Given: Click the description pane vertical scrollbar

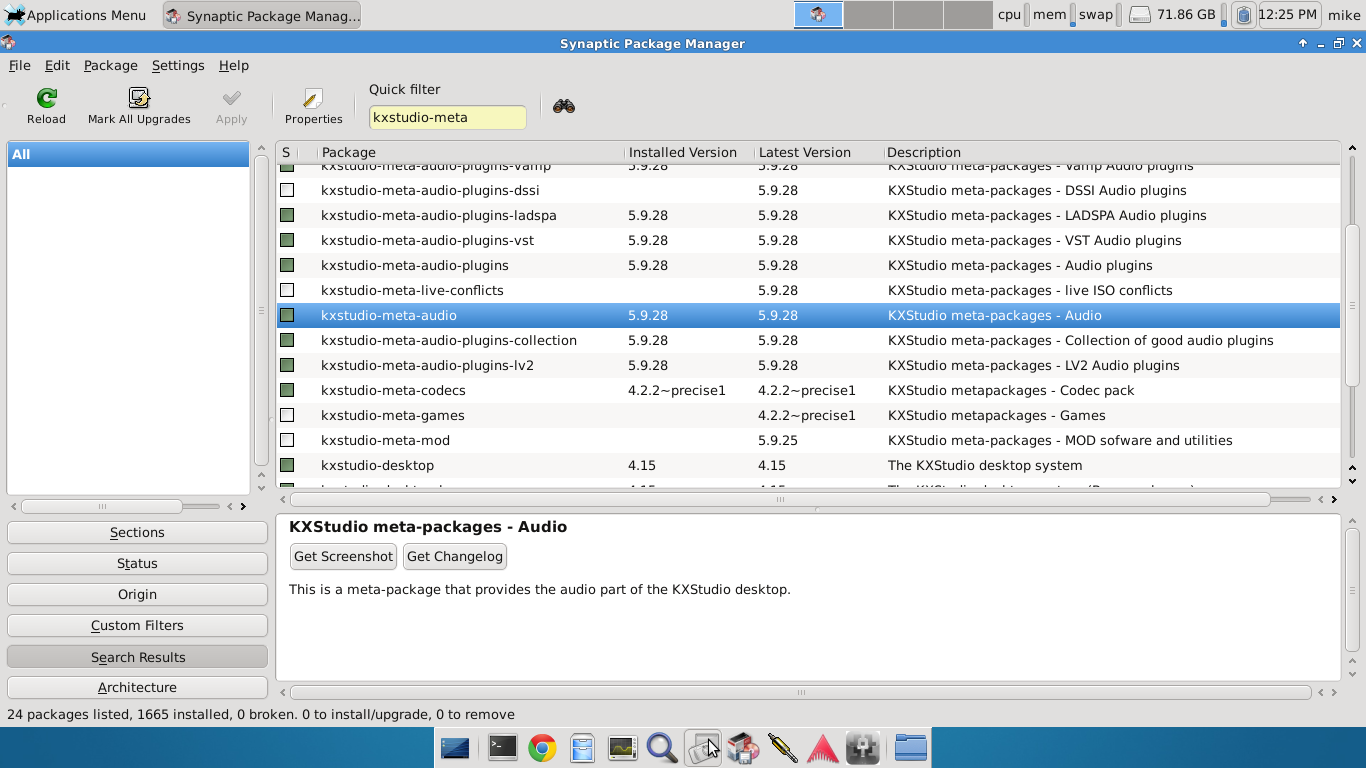Looking at the screenshot, I should point(1352,588).
